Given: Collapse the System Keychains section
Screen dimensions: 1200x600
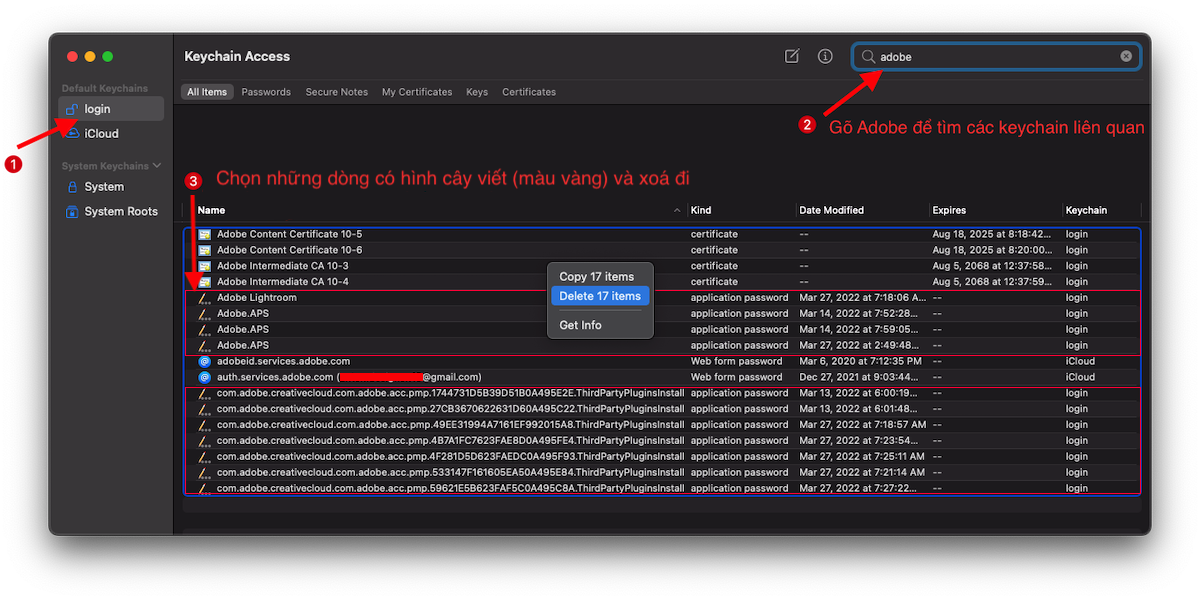Looking at the screenshot, I should (158, 165).
